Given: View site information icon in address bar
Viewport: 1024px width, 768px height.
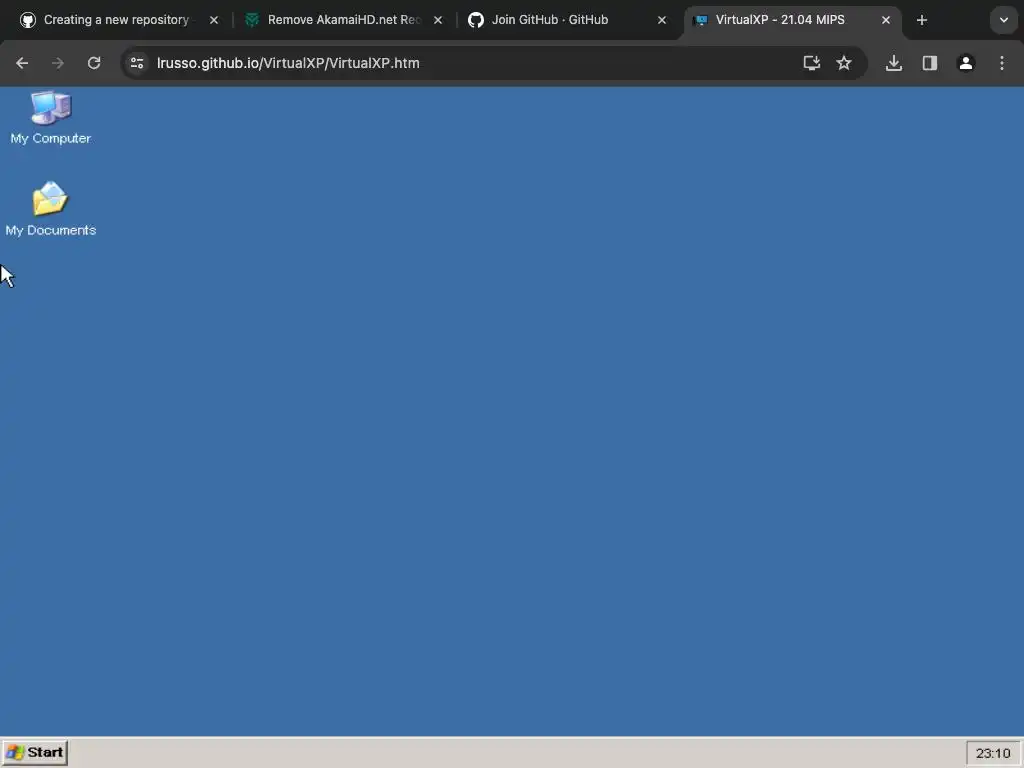Looking at the screenshot, I should point(137,63).
